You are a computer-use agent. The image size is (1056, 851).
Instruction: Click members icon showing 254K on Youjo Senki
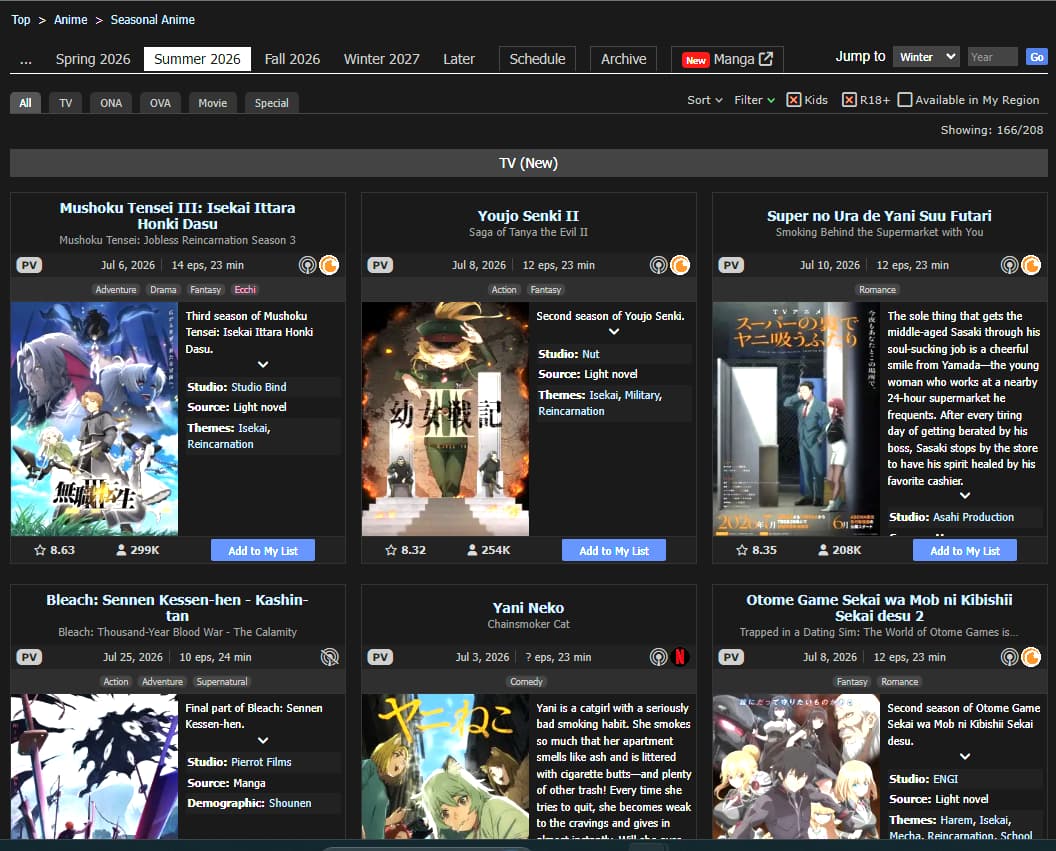tap(472, 550)
